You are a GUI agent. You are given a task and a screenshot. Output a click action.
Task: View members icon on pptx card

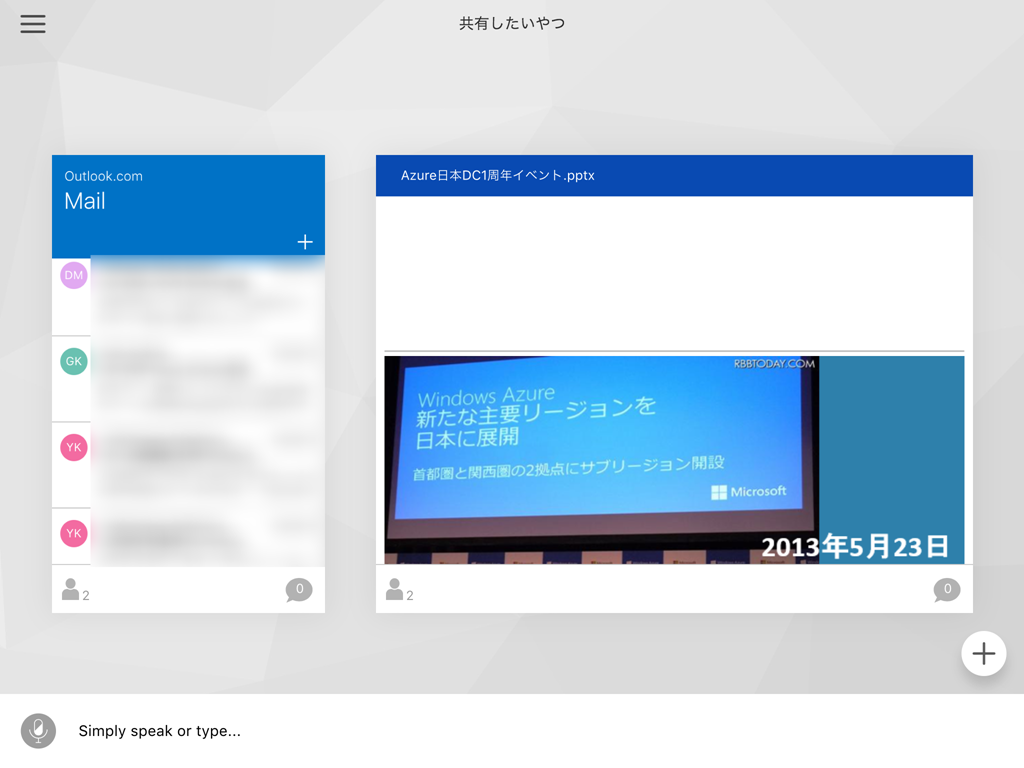tap(399, 590)
